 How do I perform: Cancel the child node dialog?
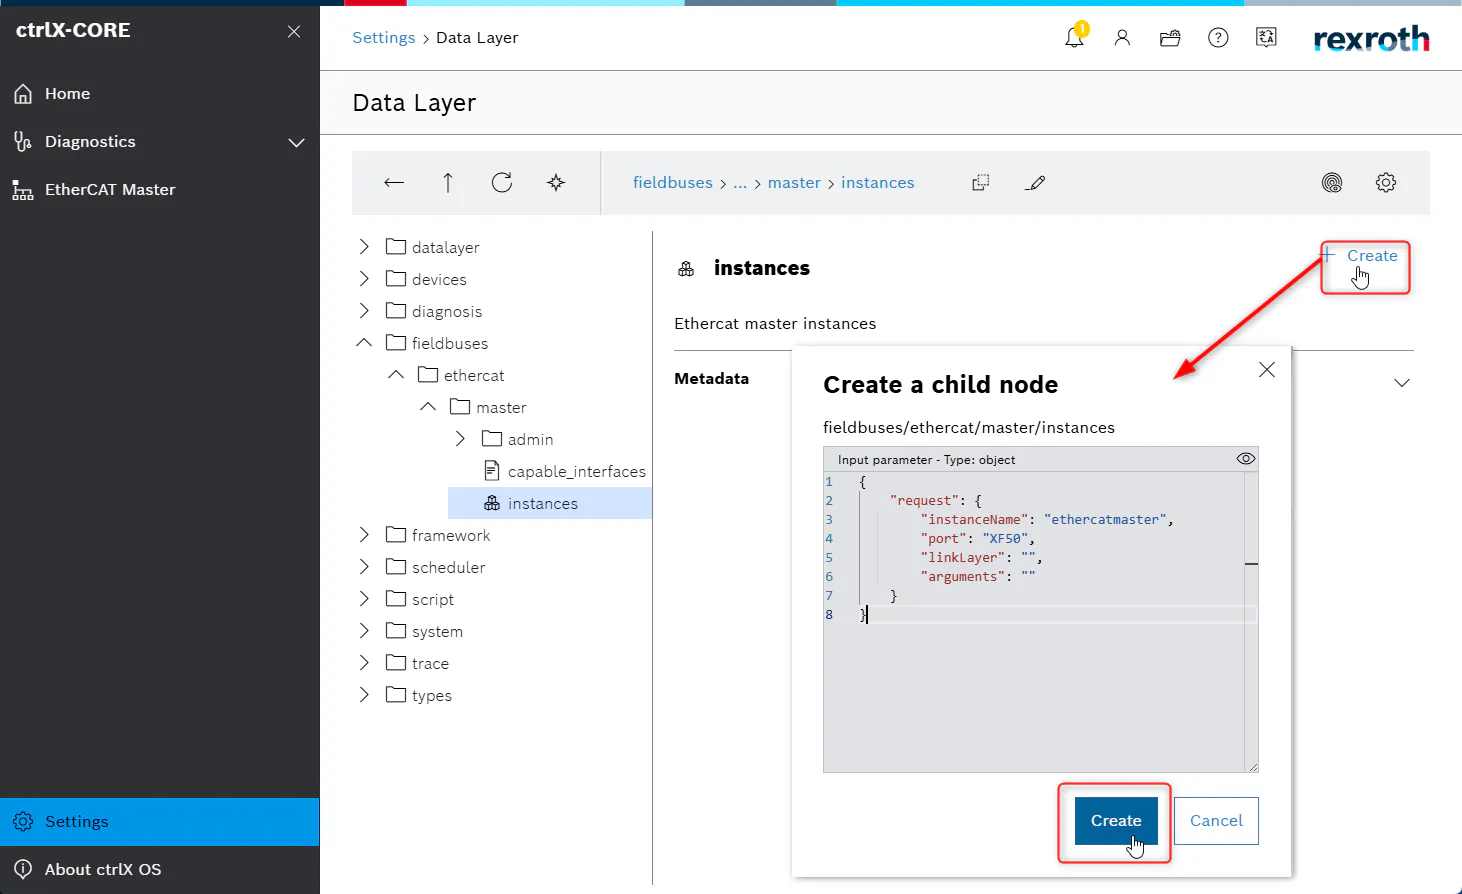(x=1216, y=821)
